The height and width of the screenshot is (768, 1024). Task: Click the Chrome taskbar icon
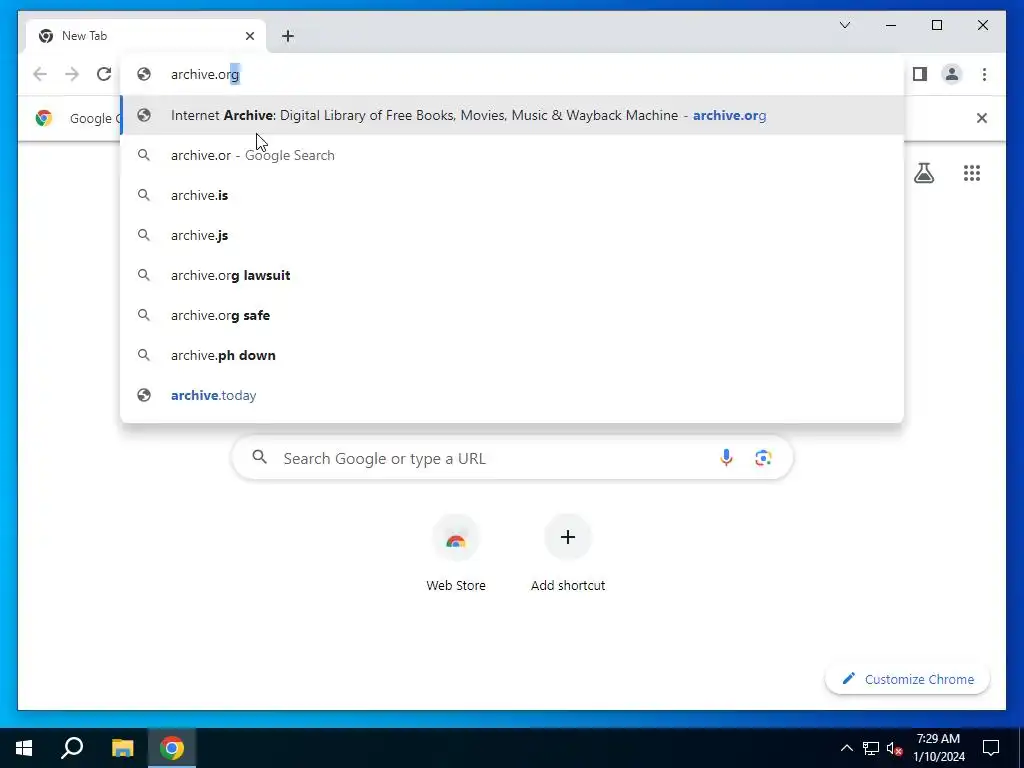(x=172, y=748)
